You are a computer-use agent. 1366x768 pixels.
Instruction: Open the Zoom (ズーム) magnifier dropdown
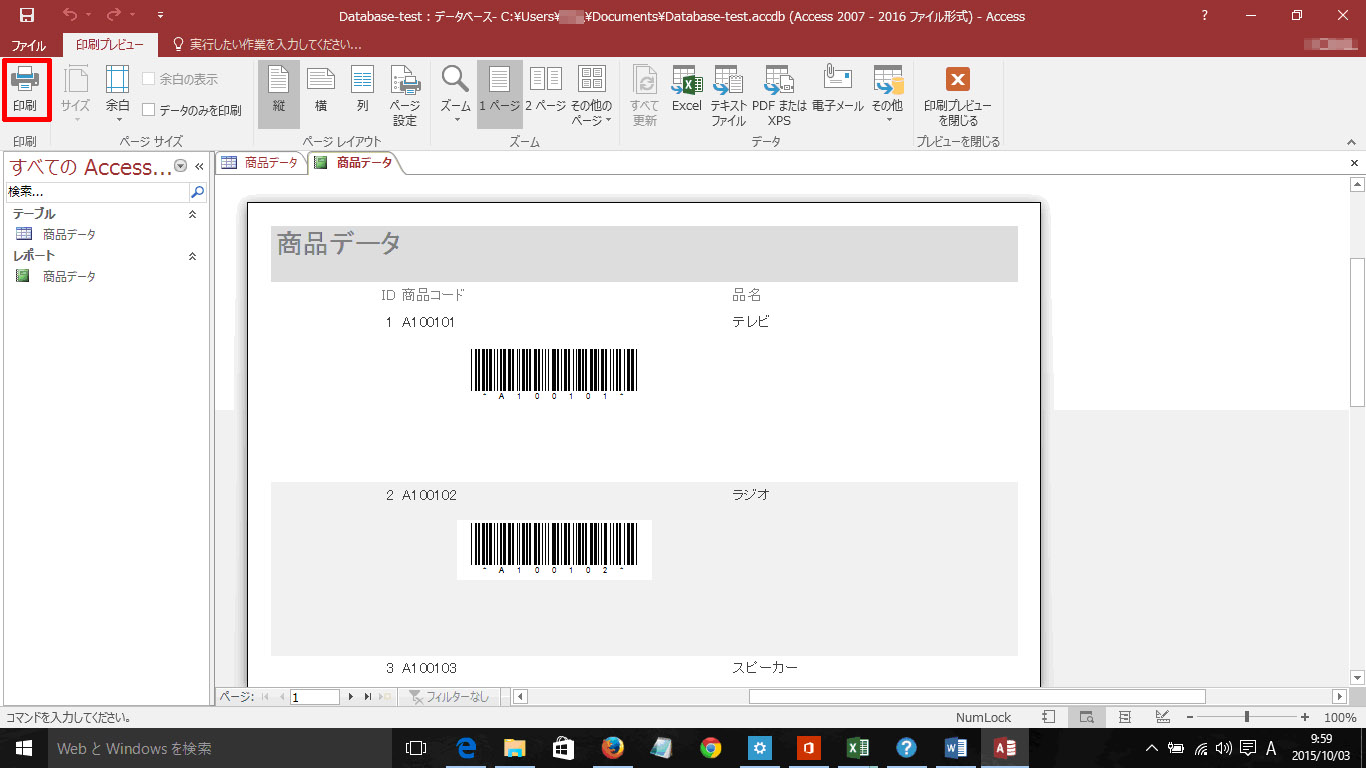[456, 95]
